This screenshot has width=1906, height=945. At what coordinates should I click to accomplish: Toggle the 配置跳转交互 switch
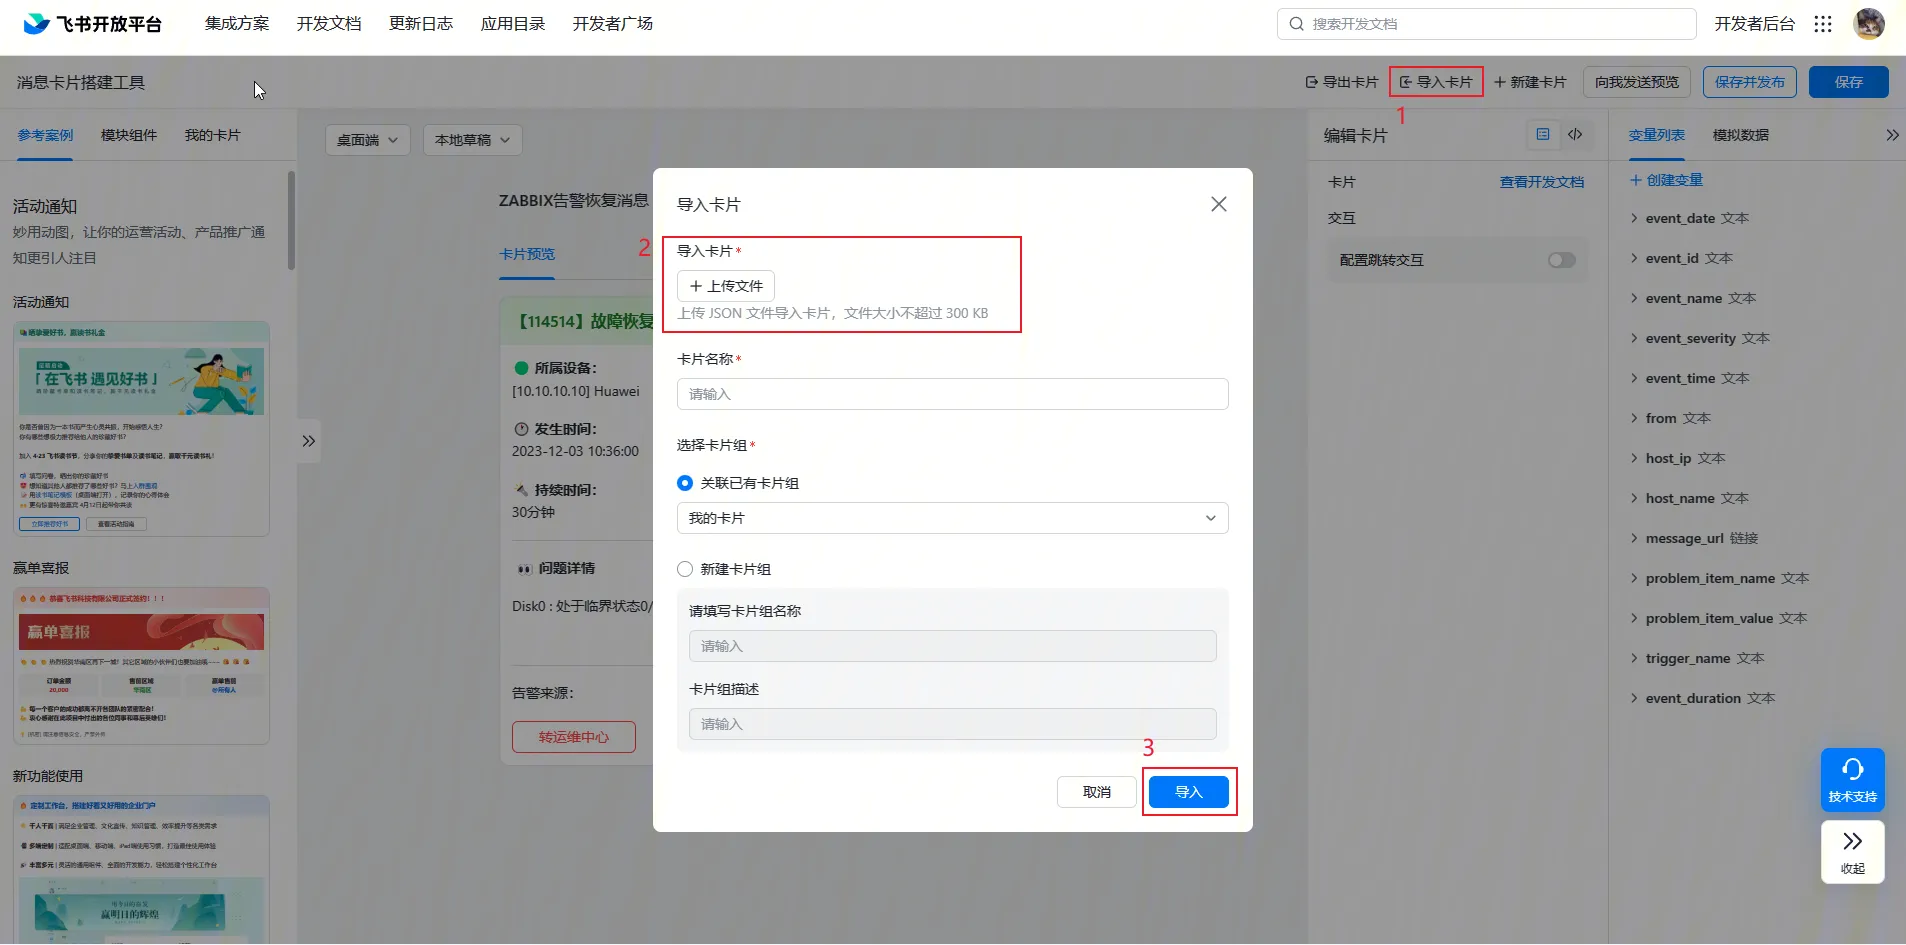[1561, 260]
